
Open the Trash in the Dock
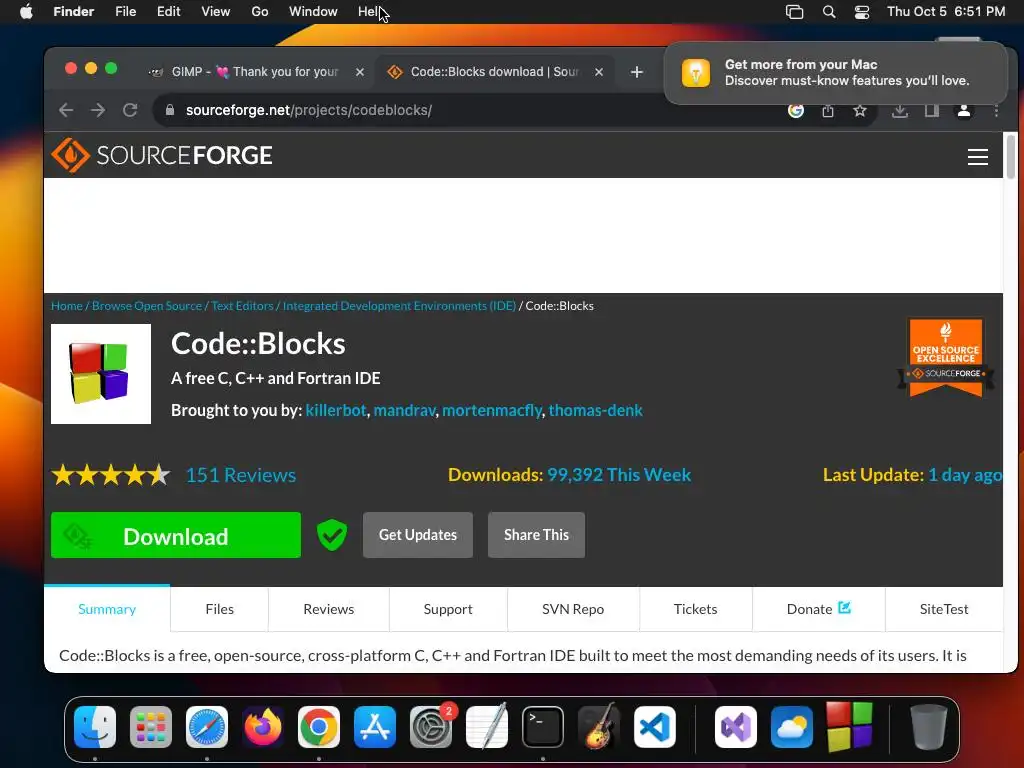click(928, 727)
